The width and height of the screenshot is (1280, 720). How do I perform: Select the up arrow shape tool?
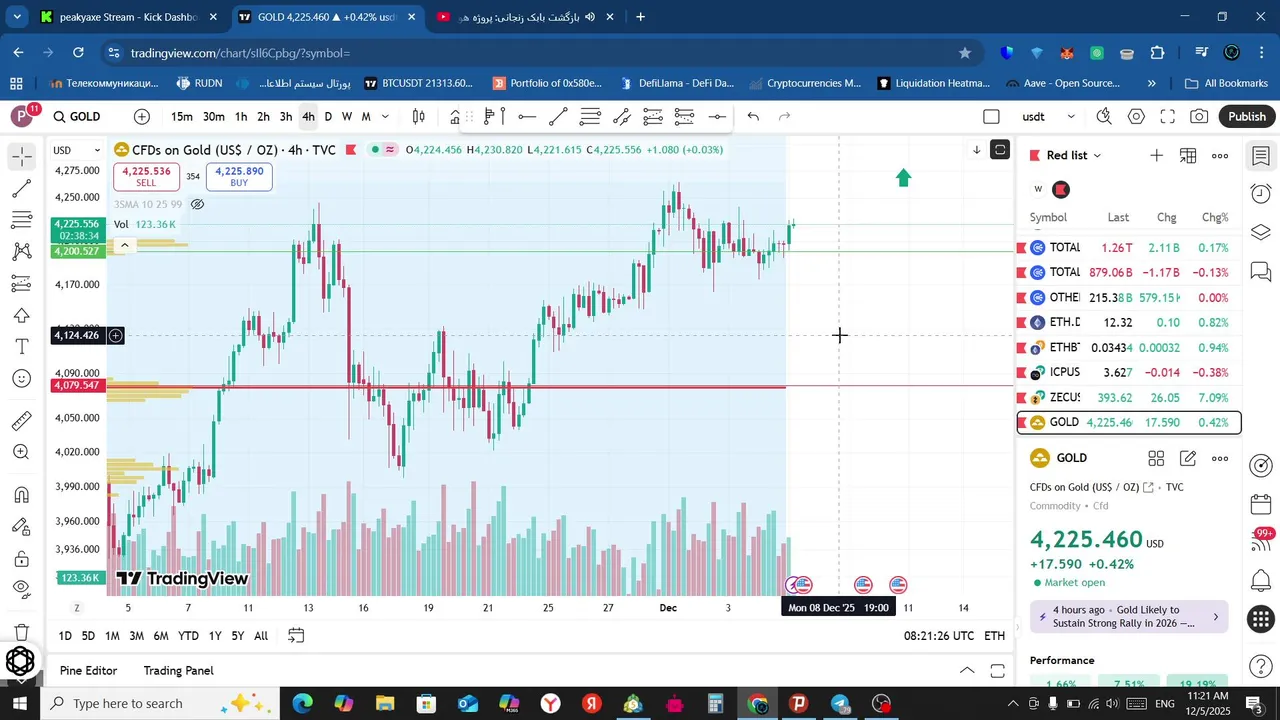[22, 316]
